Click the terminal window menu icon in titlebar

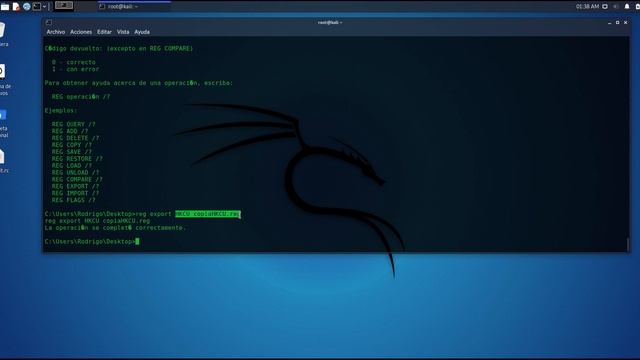[x=49, y=22]
